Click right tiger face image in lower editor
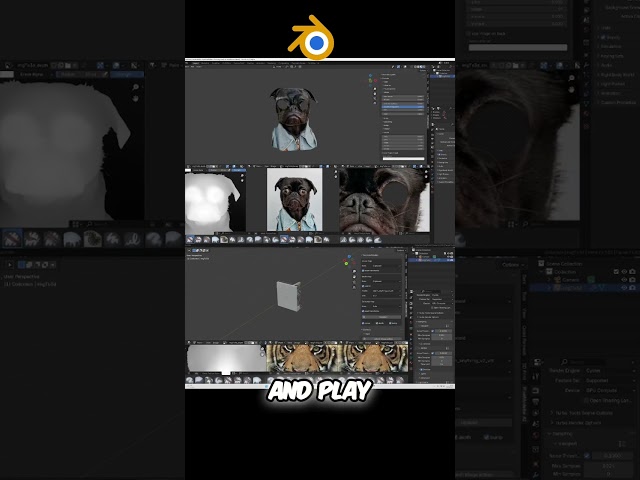This screenshot has height=480, width=640. tap(374, 358)
